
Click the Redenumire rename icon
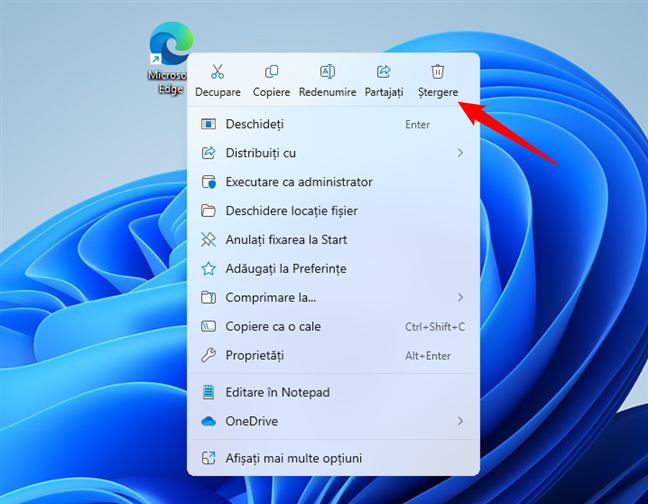(x=327, y=71)
